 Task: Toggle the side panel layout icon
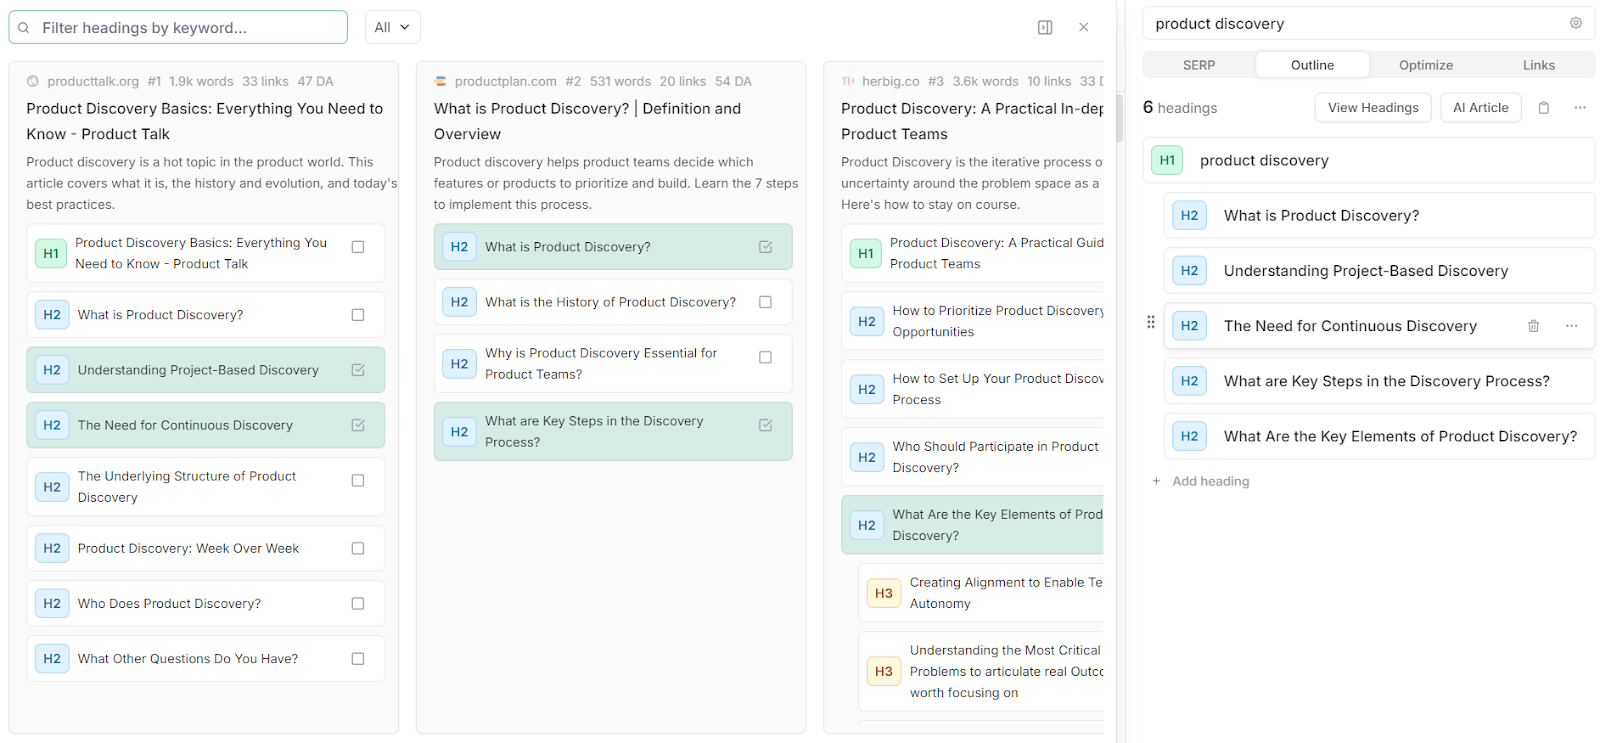pos(1045,28)
